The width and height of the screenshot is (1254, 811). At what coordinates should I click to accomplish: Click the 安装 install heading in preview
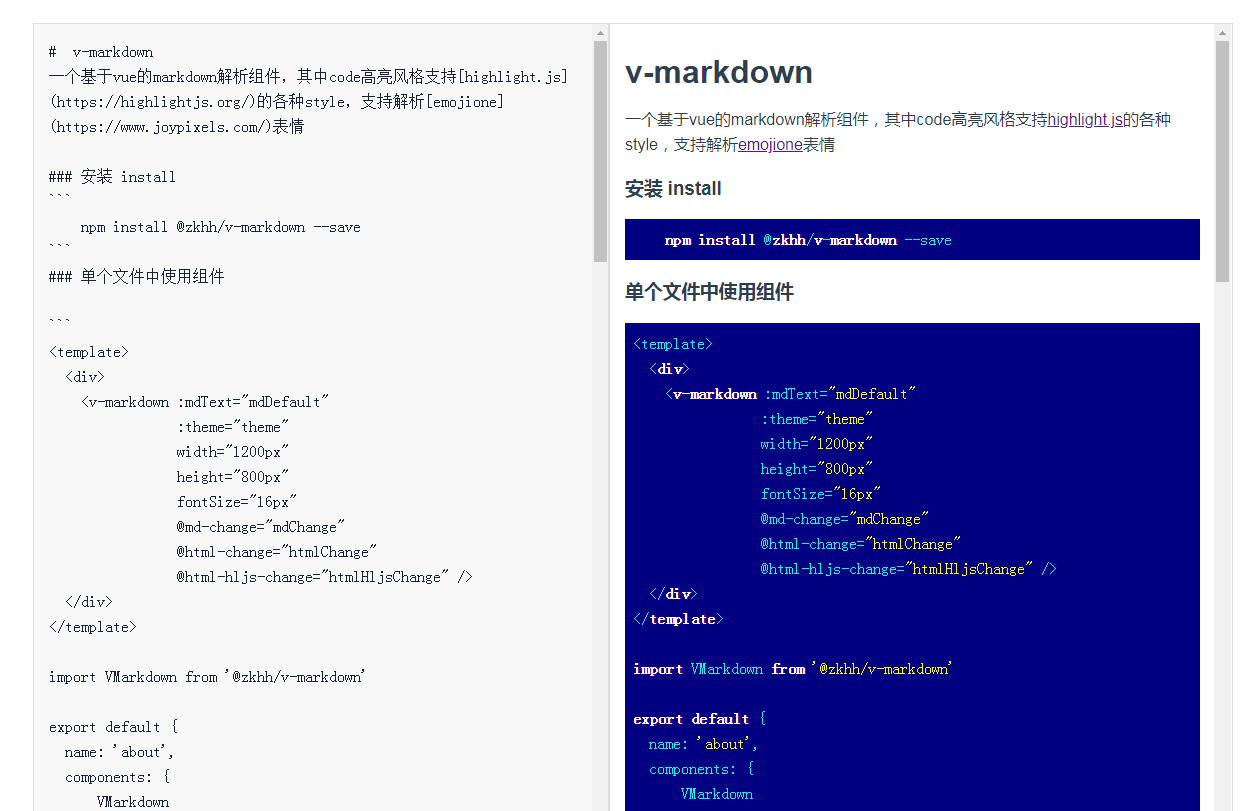pos(673,189)
